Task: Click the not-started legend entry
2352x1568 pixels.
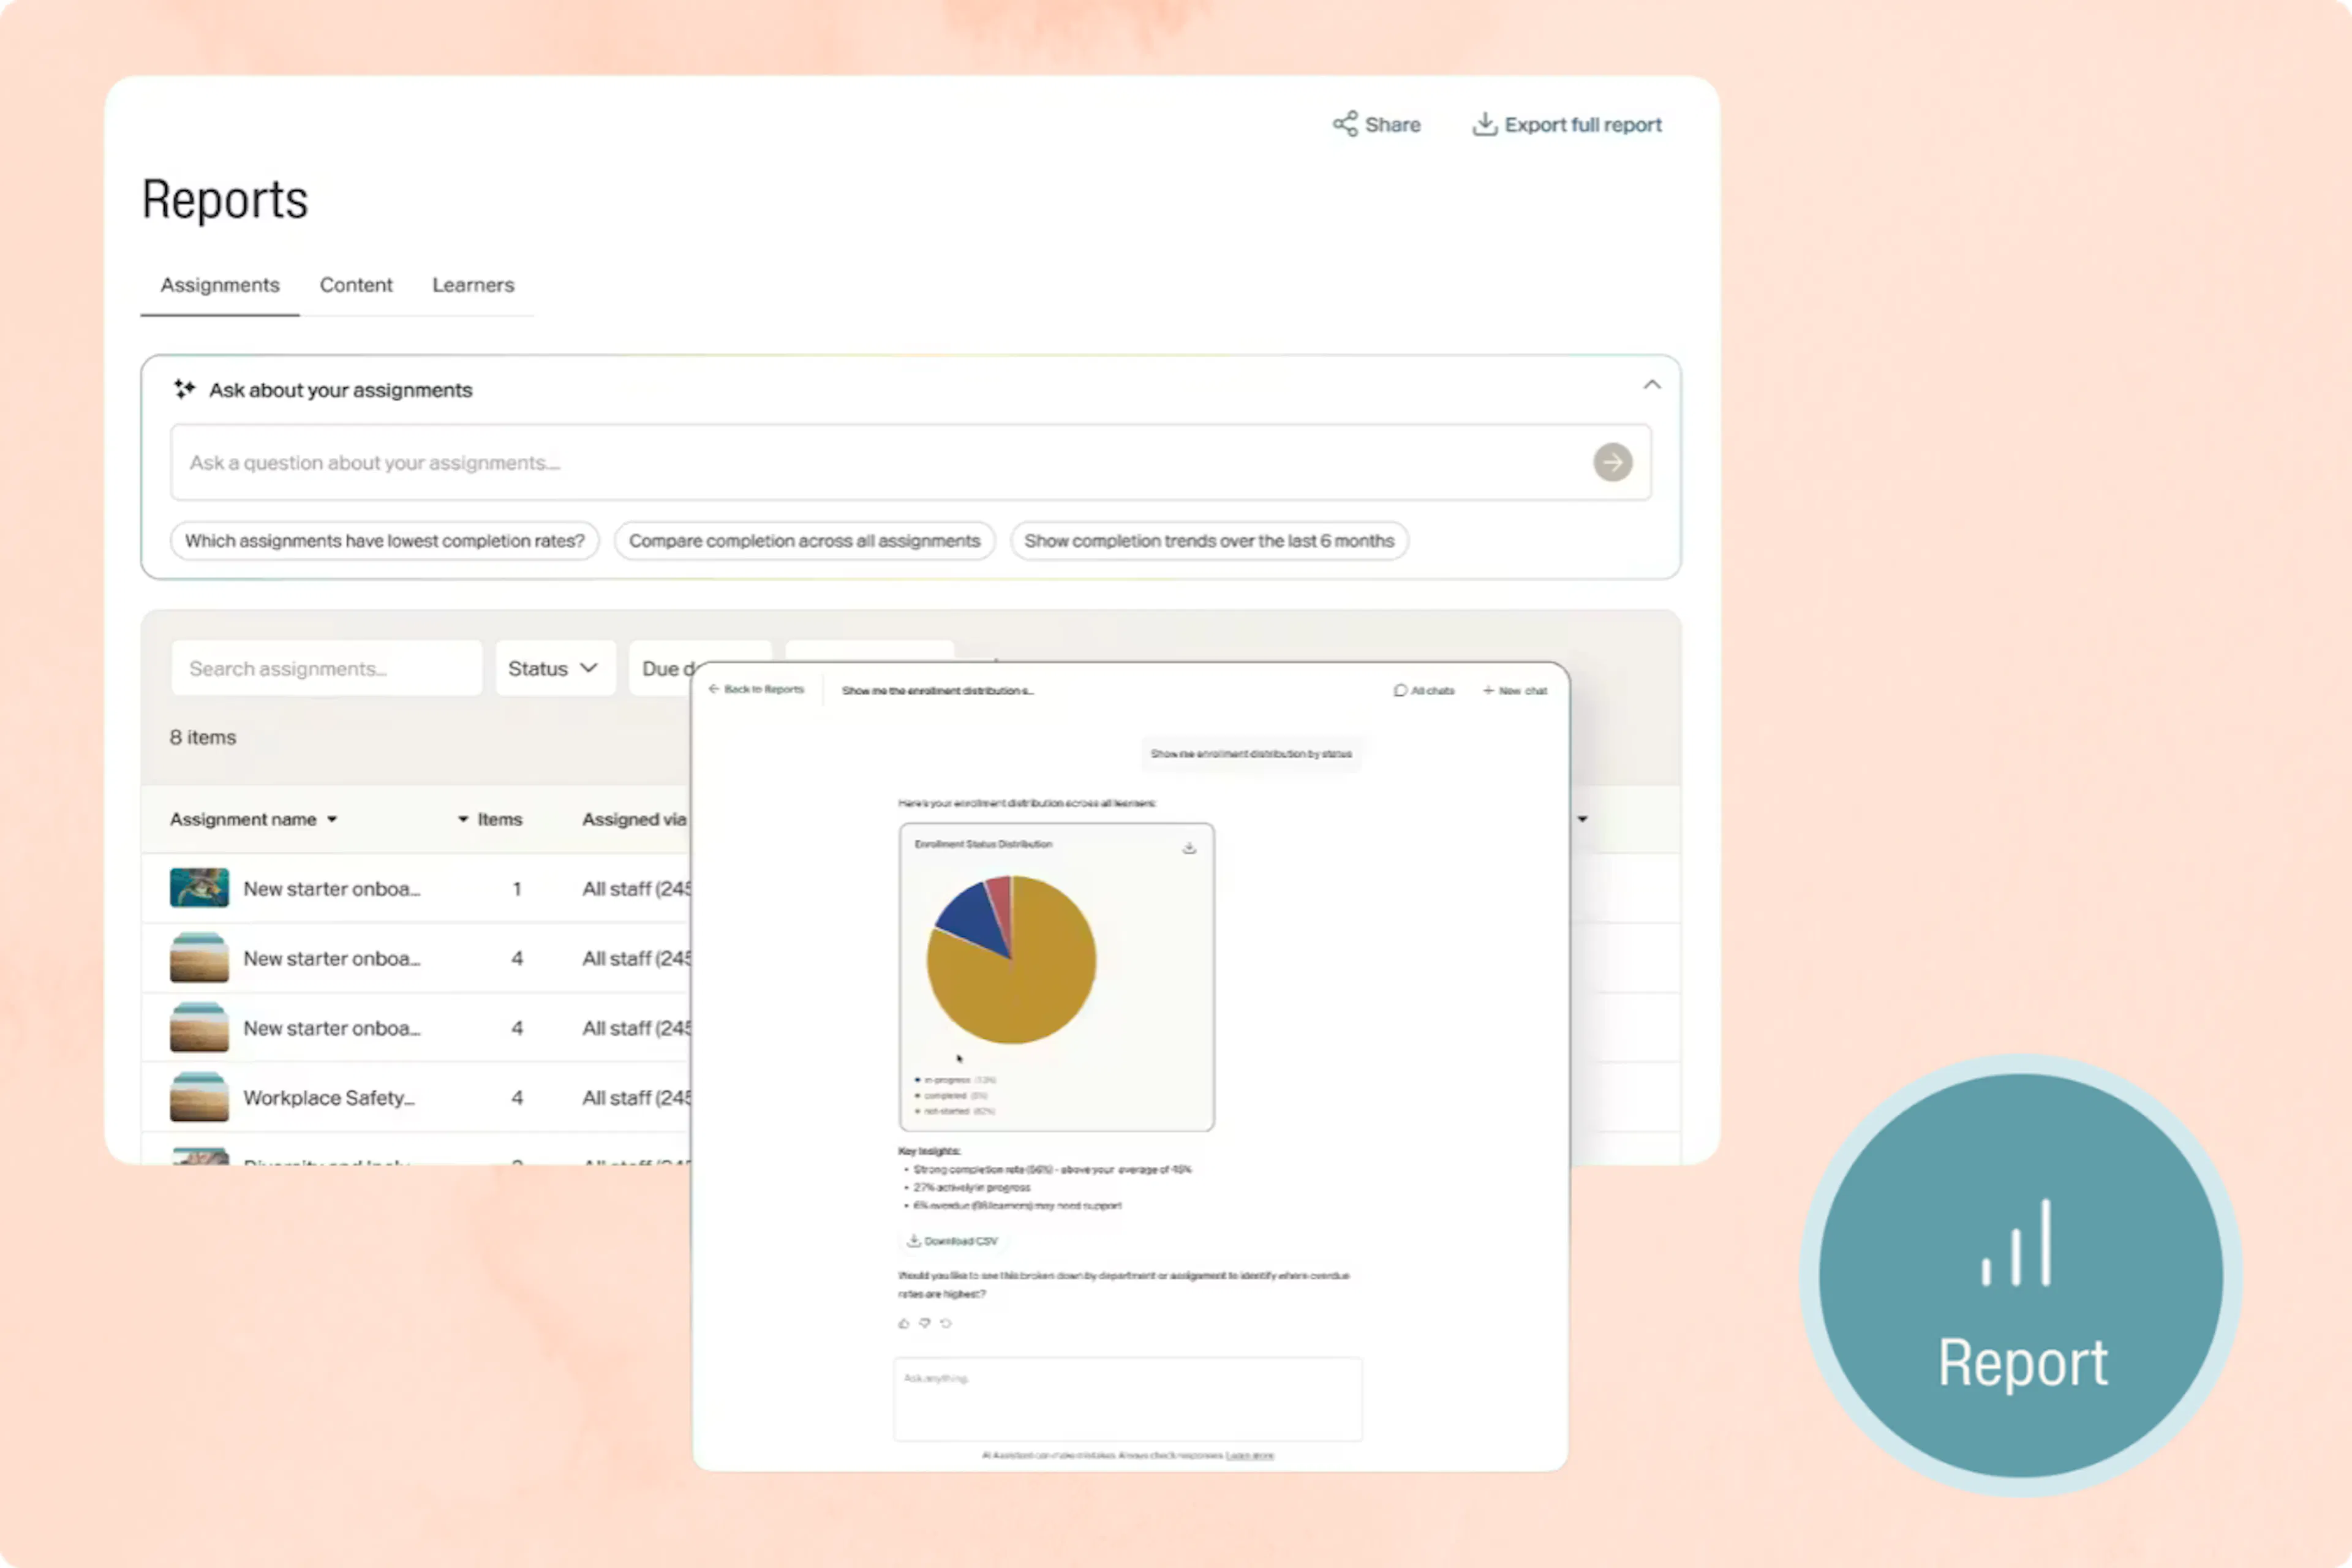Action: [955, 1111]
